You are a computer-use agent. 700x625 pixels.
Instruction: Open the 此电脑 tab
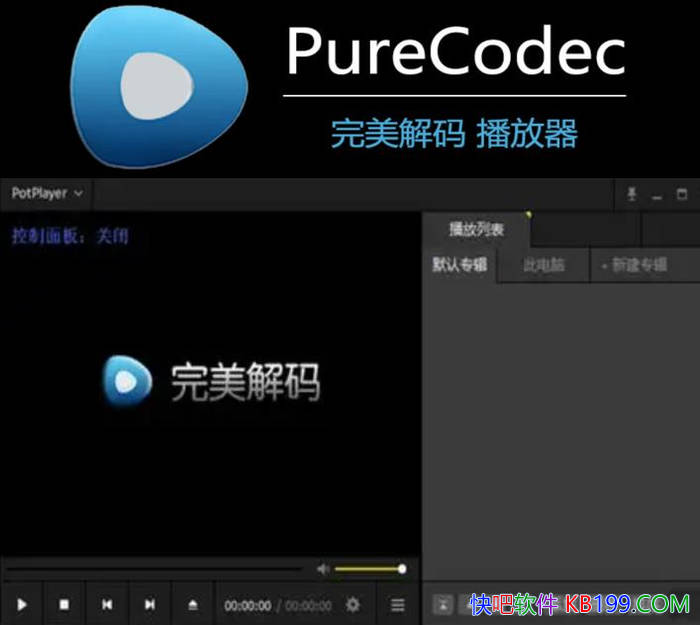[x=543, y=266]
